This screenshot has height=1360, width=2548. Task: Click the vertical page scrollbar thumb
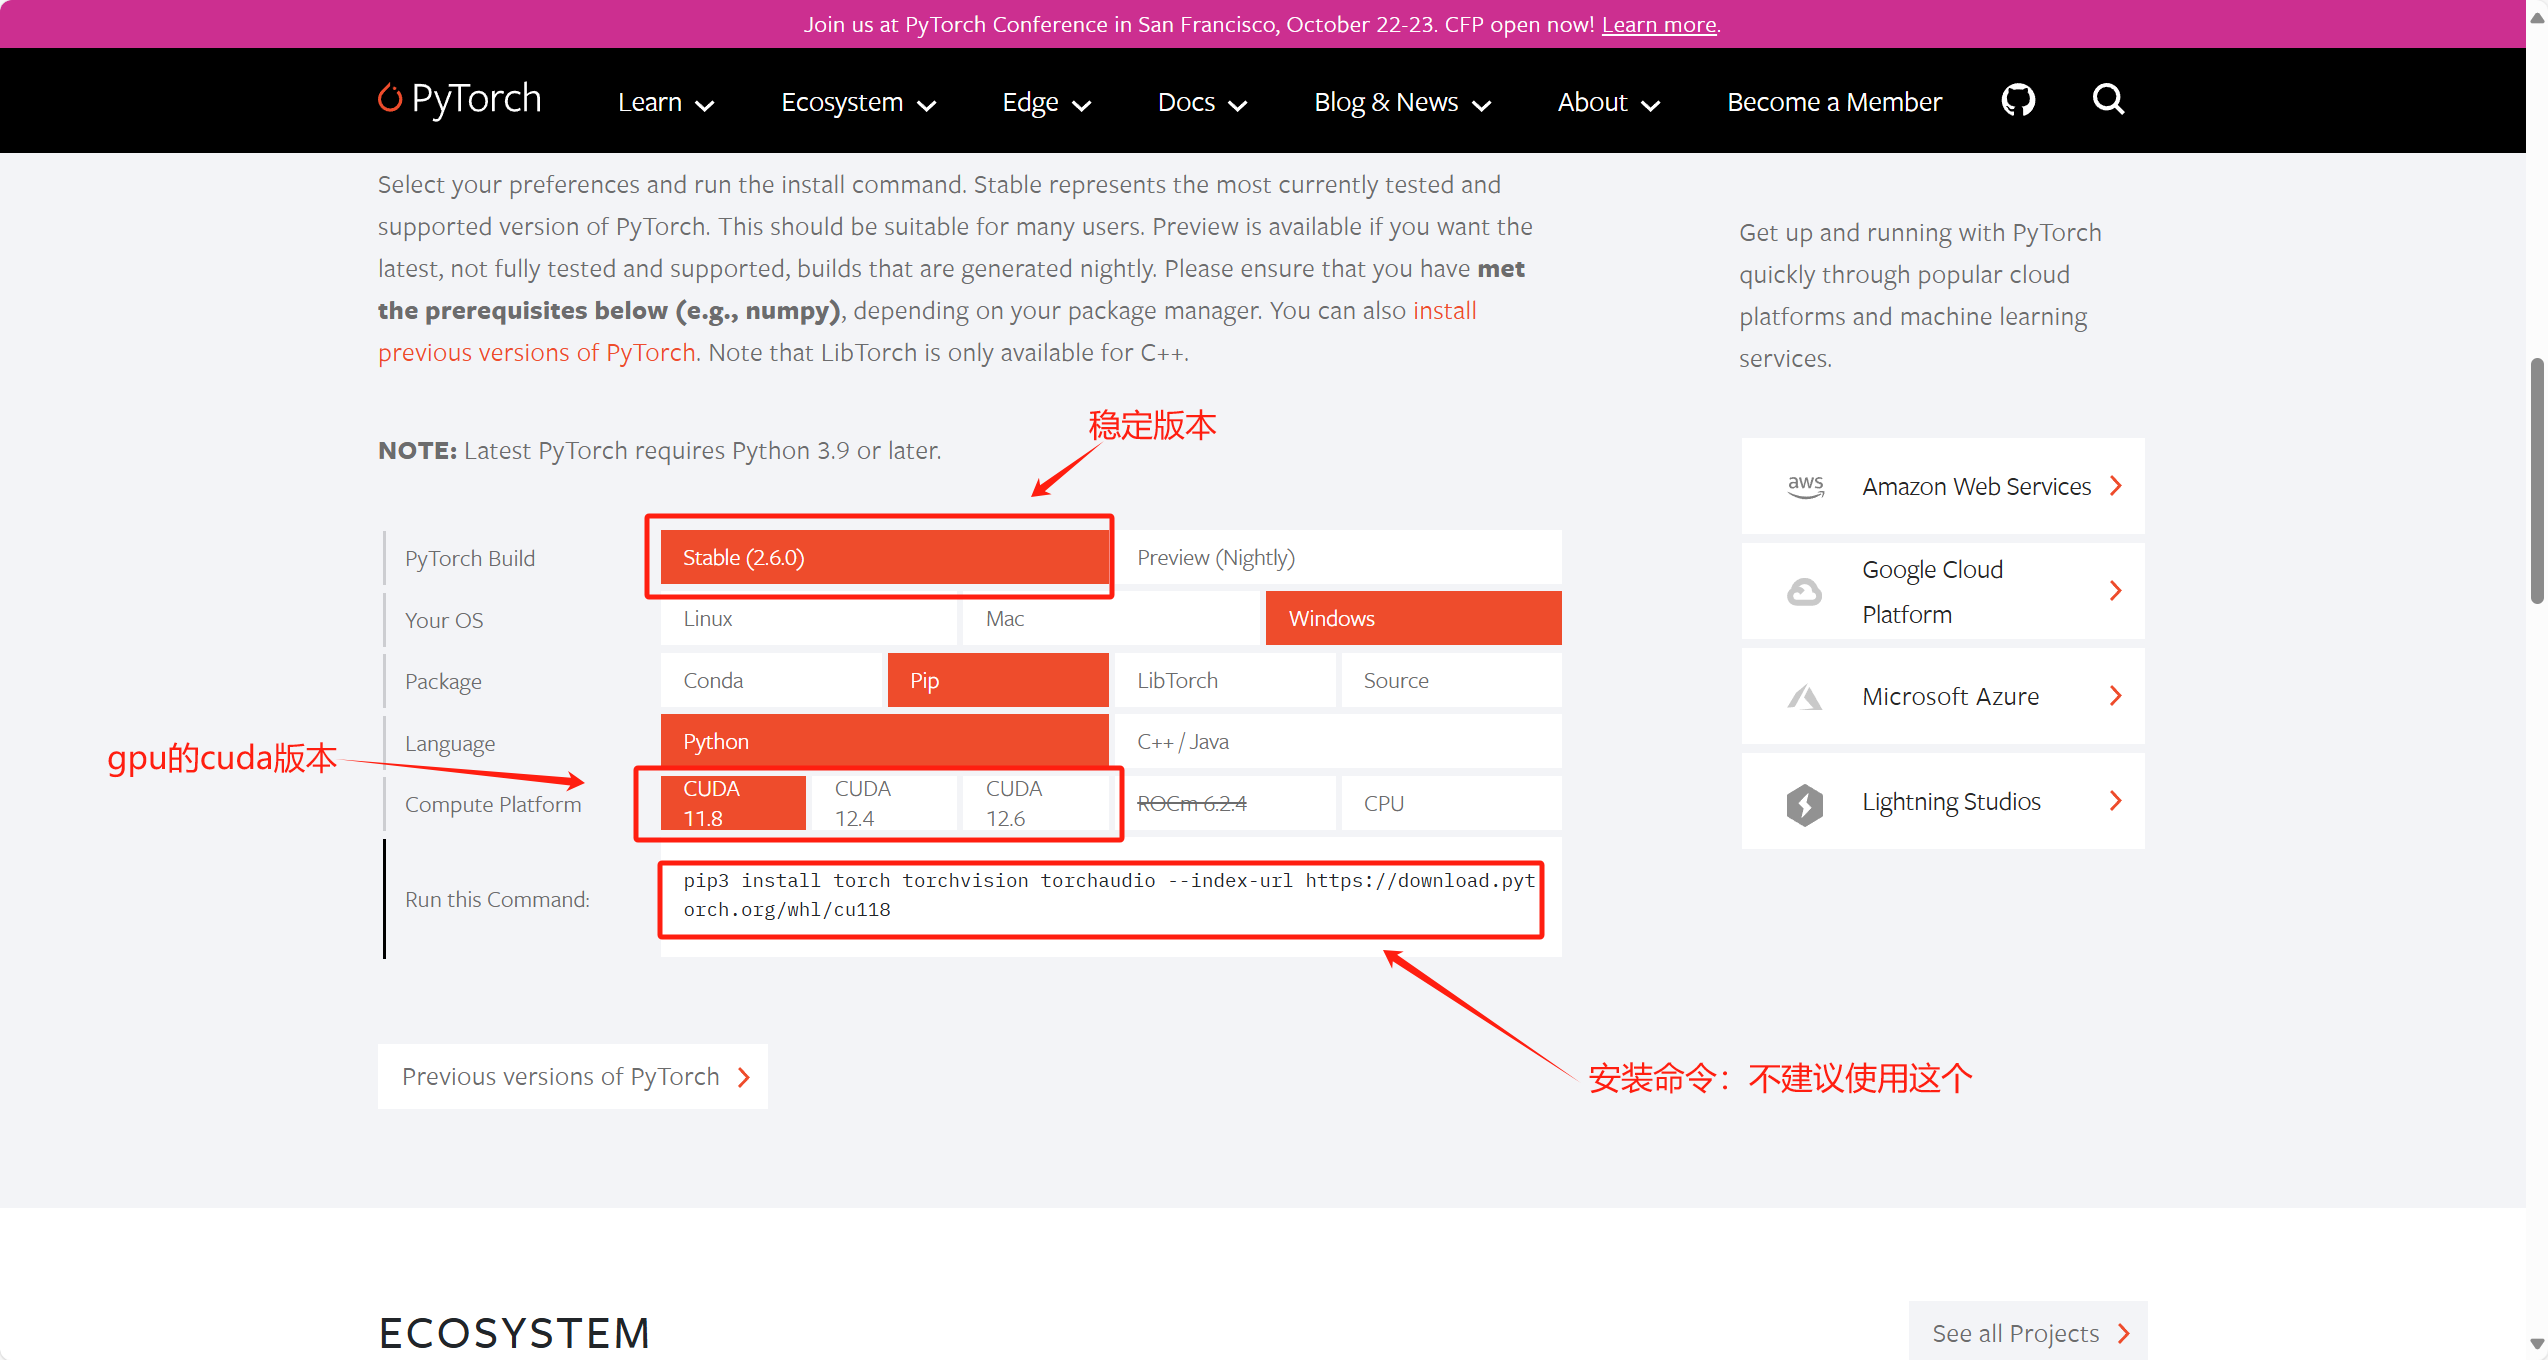coord(2536,480)
